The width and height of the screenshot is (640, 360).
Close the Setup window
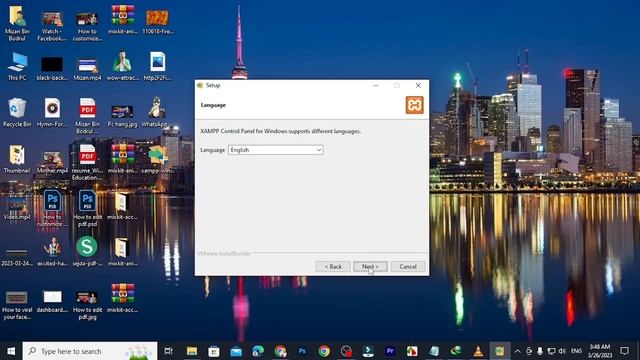(x=418, y=85)
